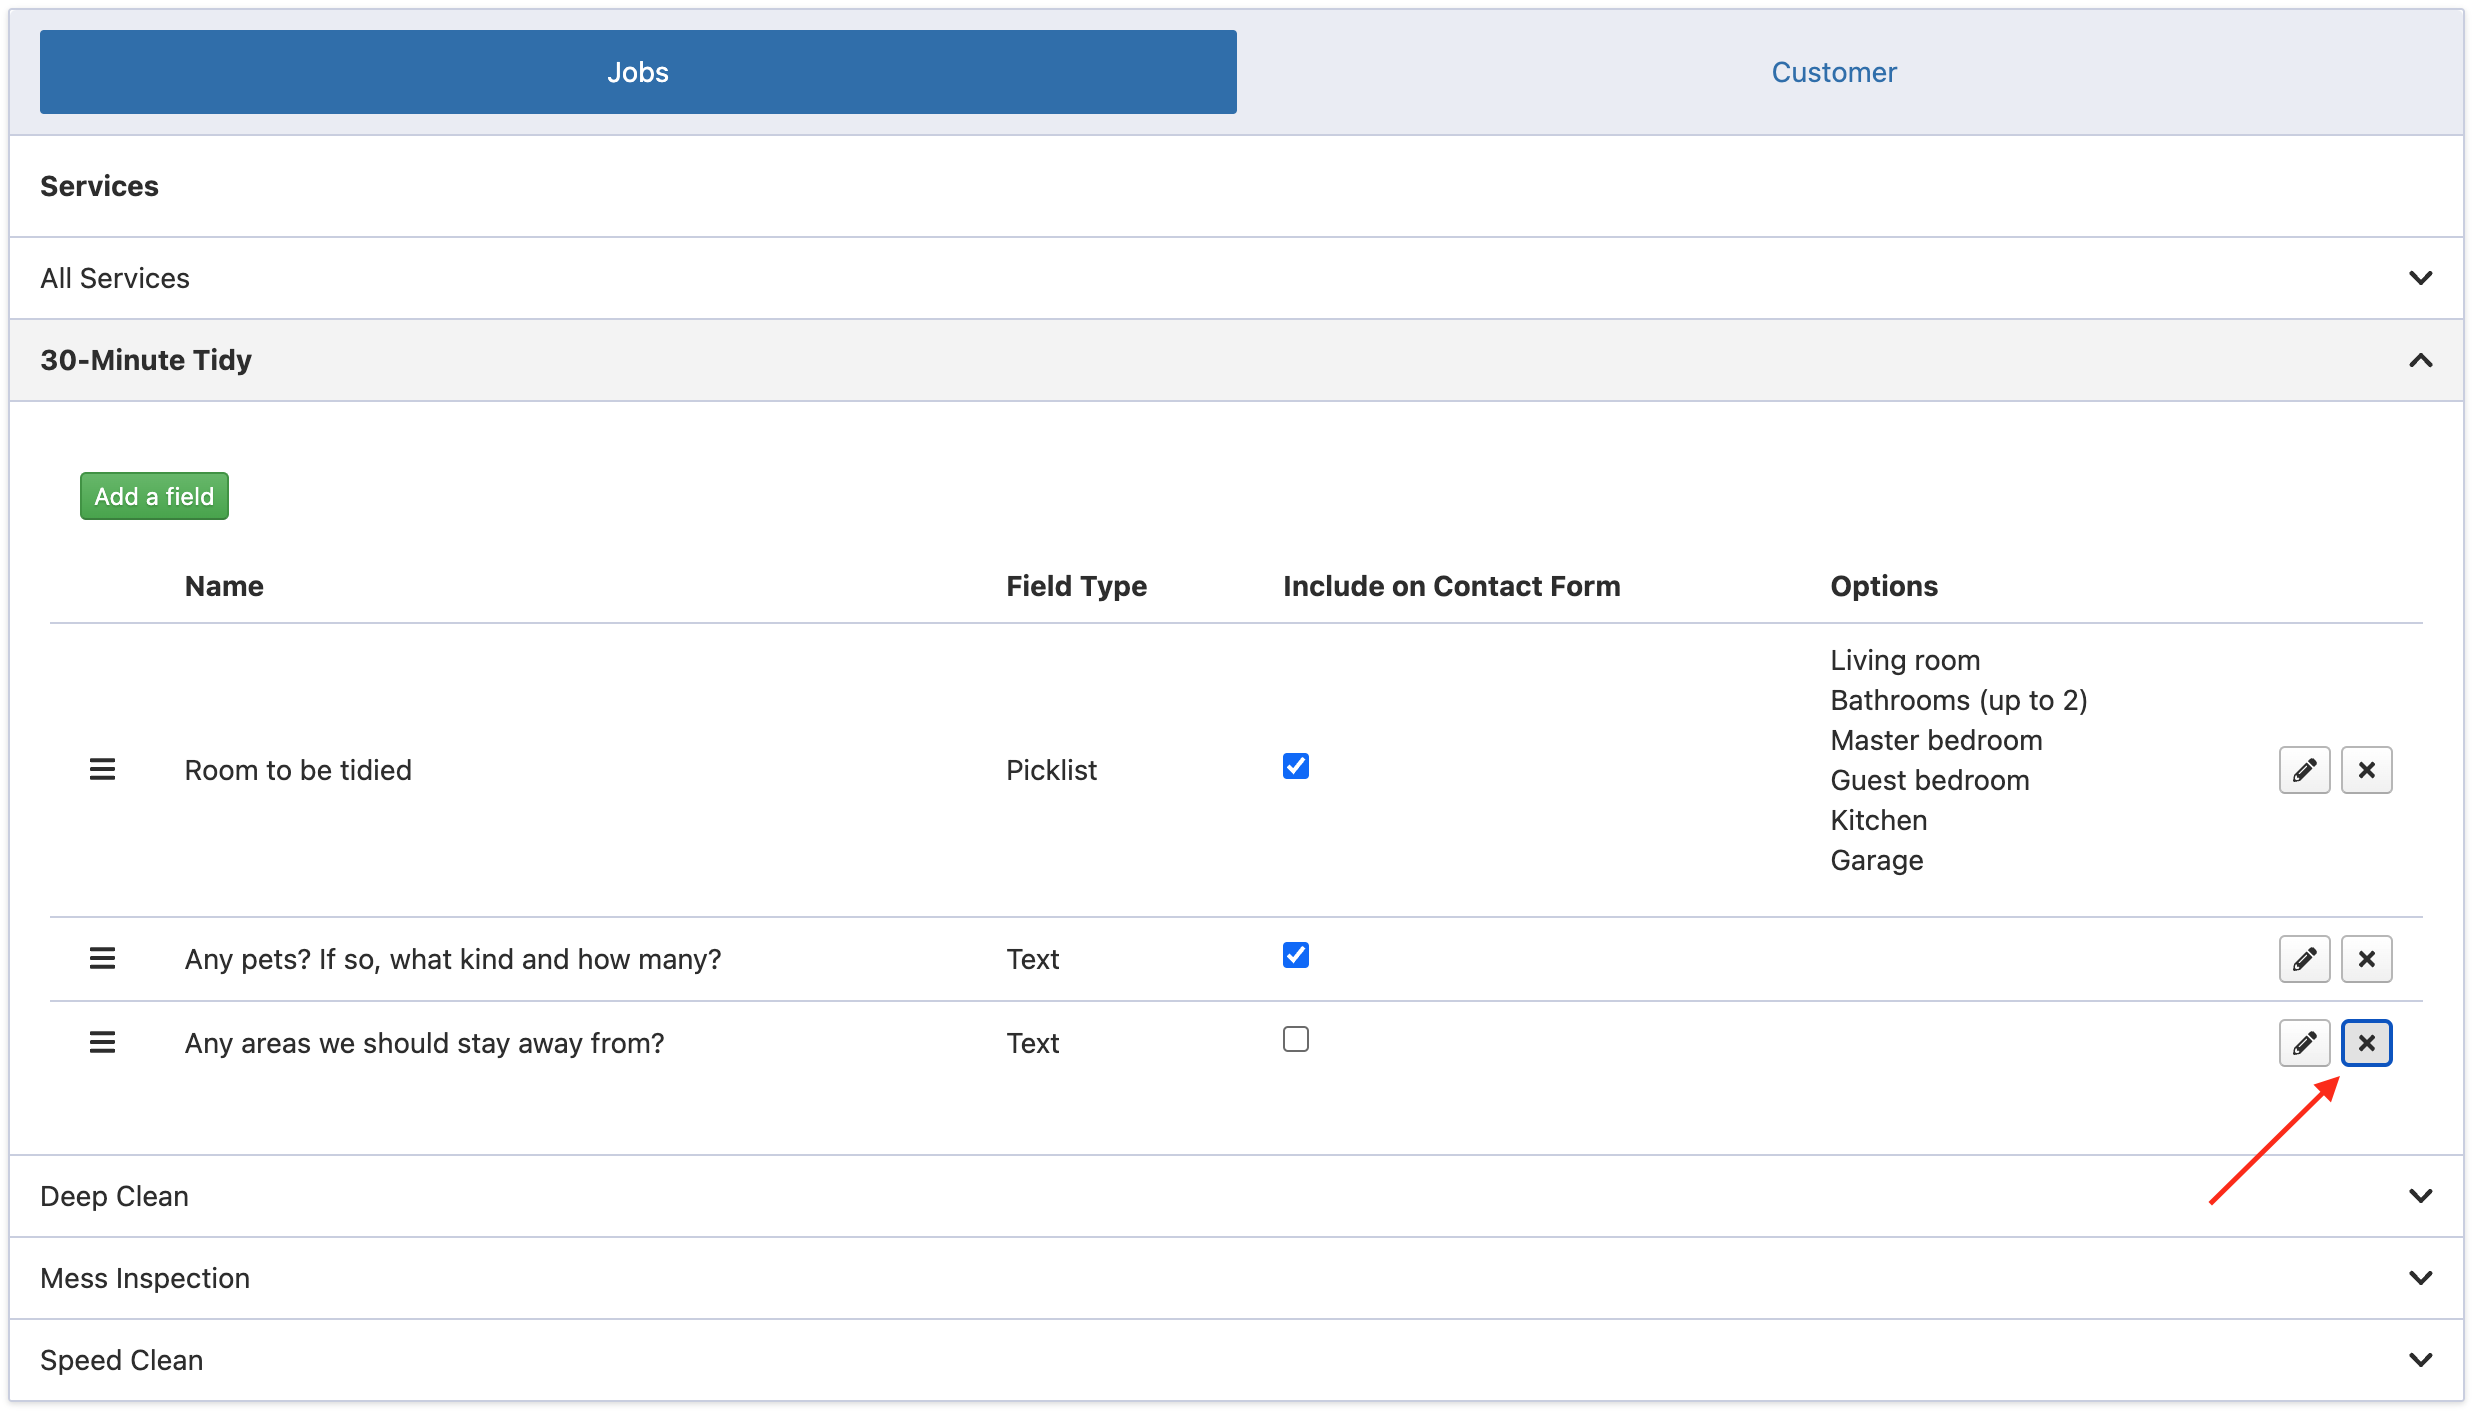Click drag handle beside 'Any pets?' row
The width and height of the screenshot is (2472, 1414).
102,959
